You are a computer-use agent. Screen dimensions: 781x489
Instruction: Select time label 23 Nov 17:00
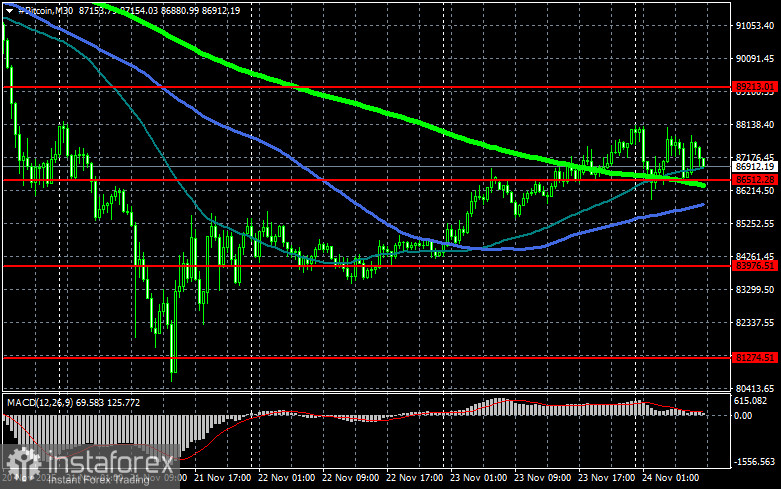(607, 478)
